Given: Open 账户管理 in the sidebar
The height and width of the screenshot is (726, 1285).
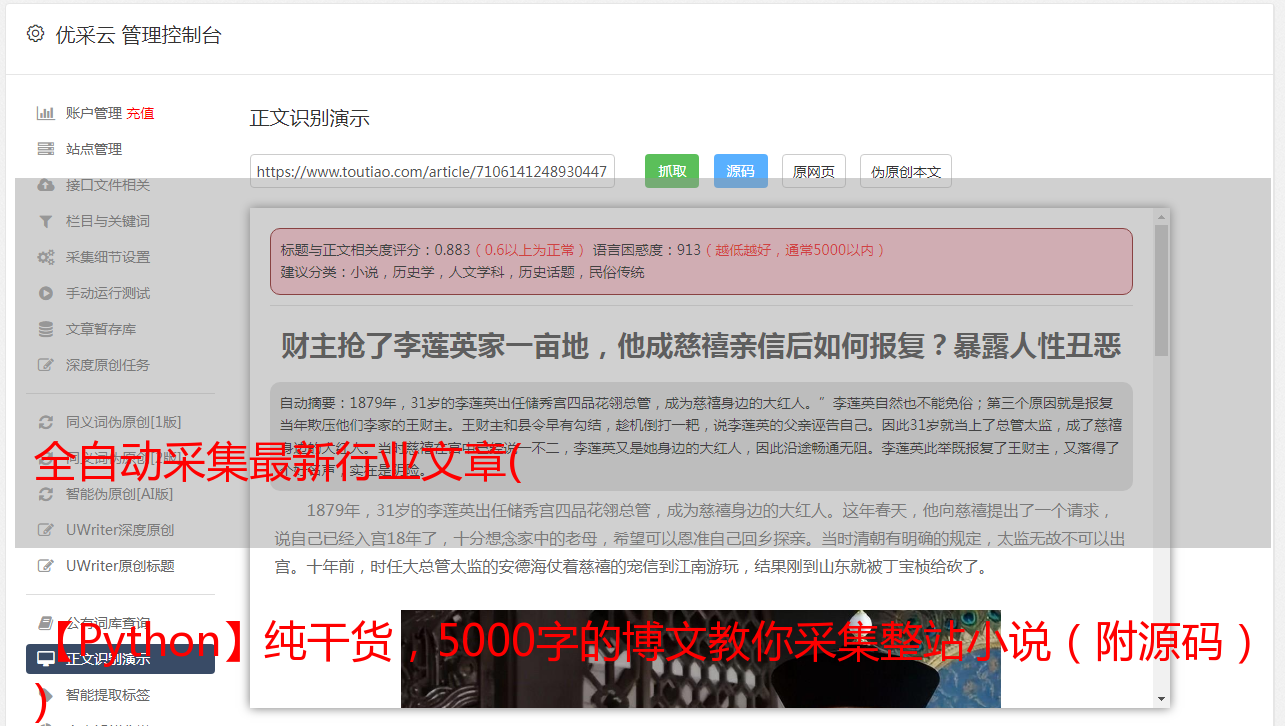Looking at the screenshot, I should [94, 113].
